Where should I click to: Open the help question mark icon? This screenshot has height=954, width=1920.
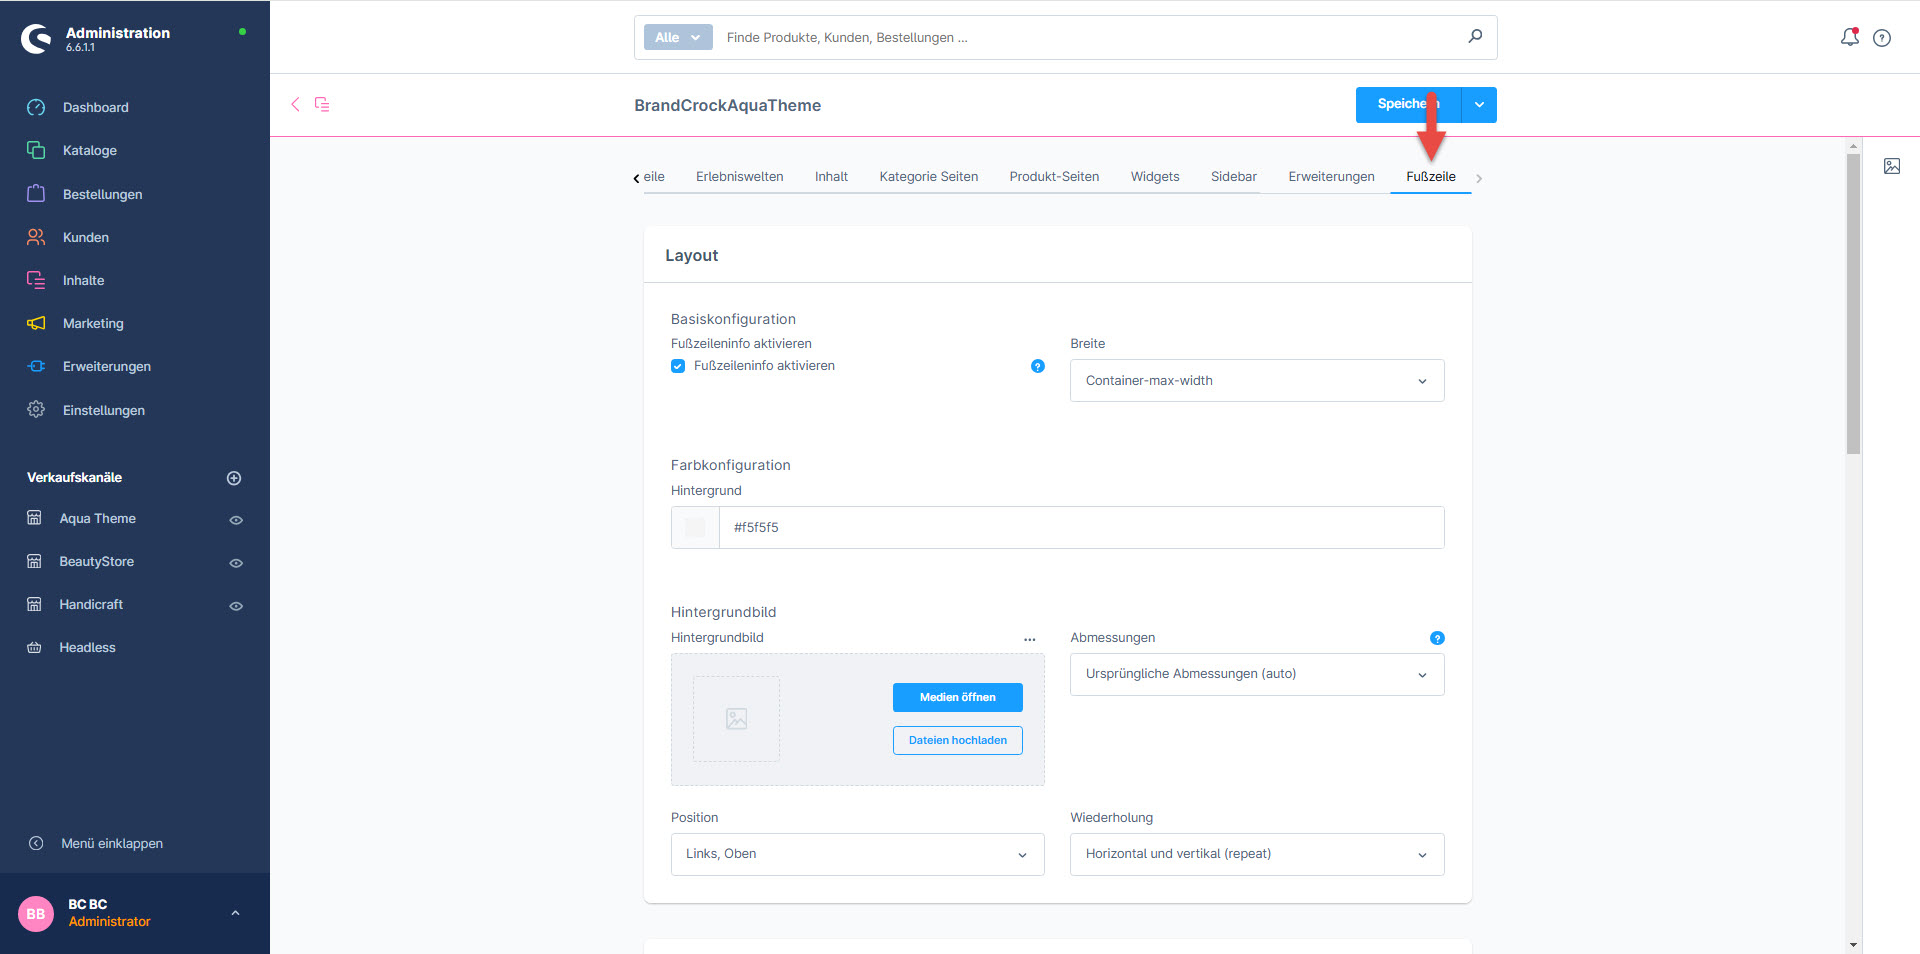[1882, 38]
